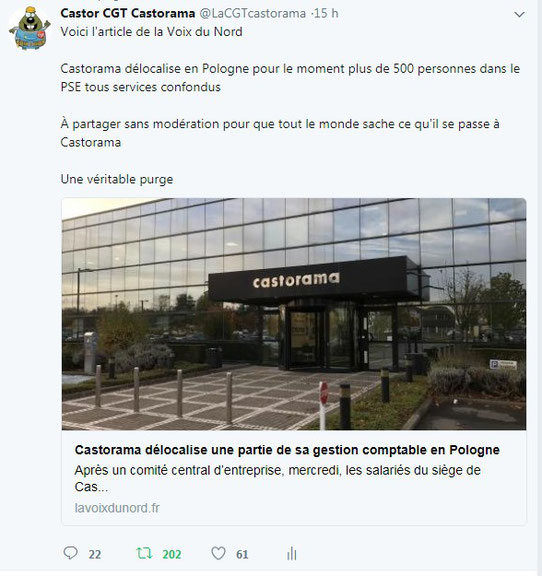Open the Castorama building preview image
The image size is (542, 576).
point(294,314)
